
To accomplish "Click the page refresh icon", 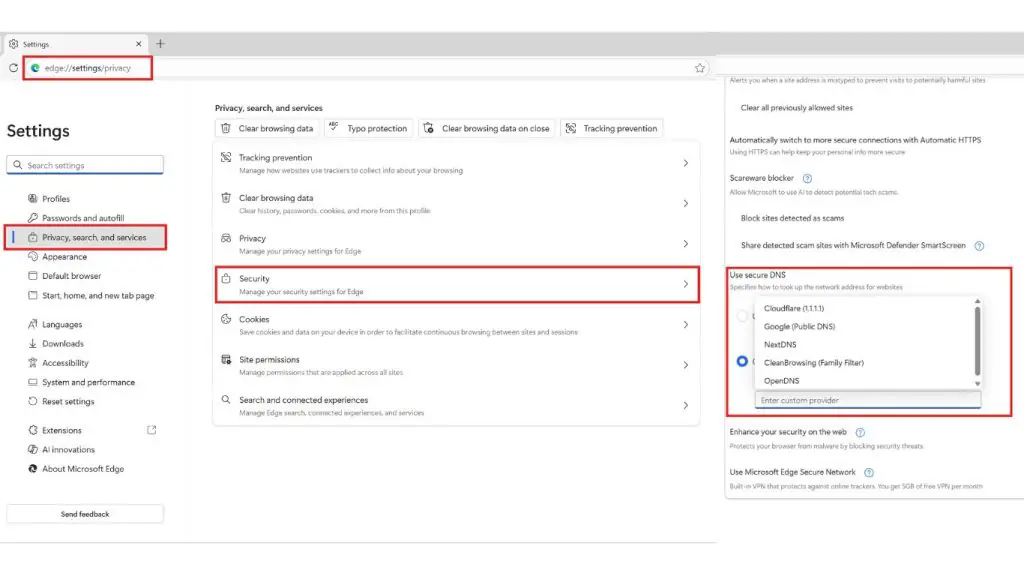I will click(x=13, y=68).
